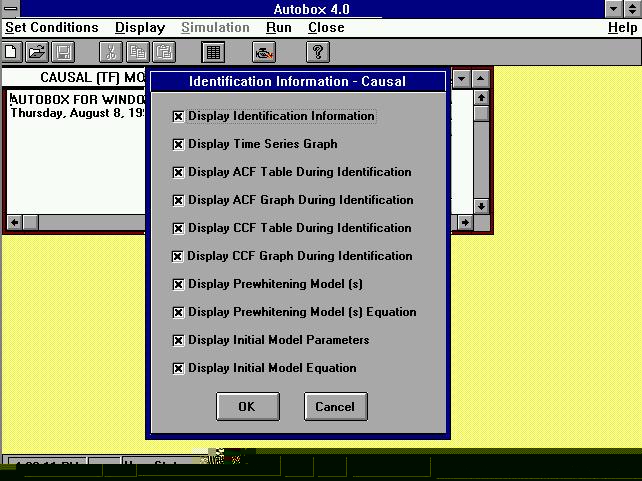Click the down scroll arrow in Causal window

tap(481, 206)
